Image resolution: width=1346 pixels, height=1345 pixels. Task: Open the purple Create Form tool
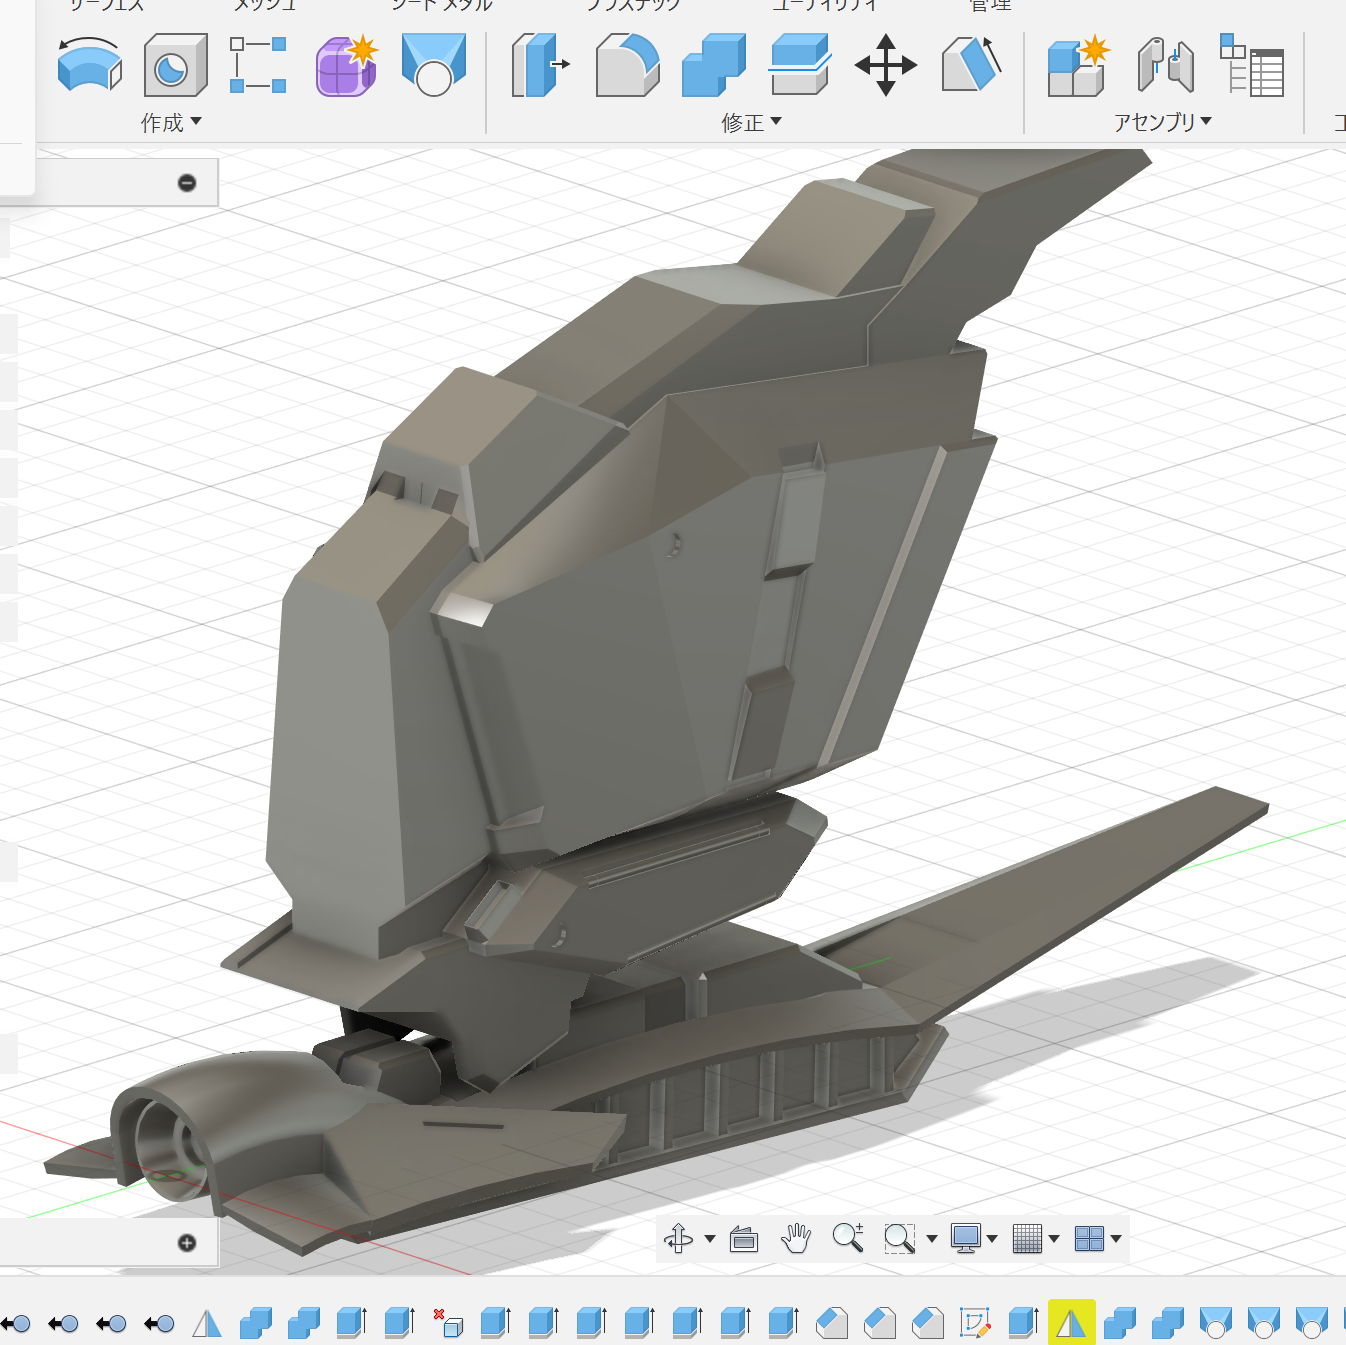coord(346,65)
